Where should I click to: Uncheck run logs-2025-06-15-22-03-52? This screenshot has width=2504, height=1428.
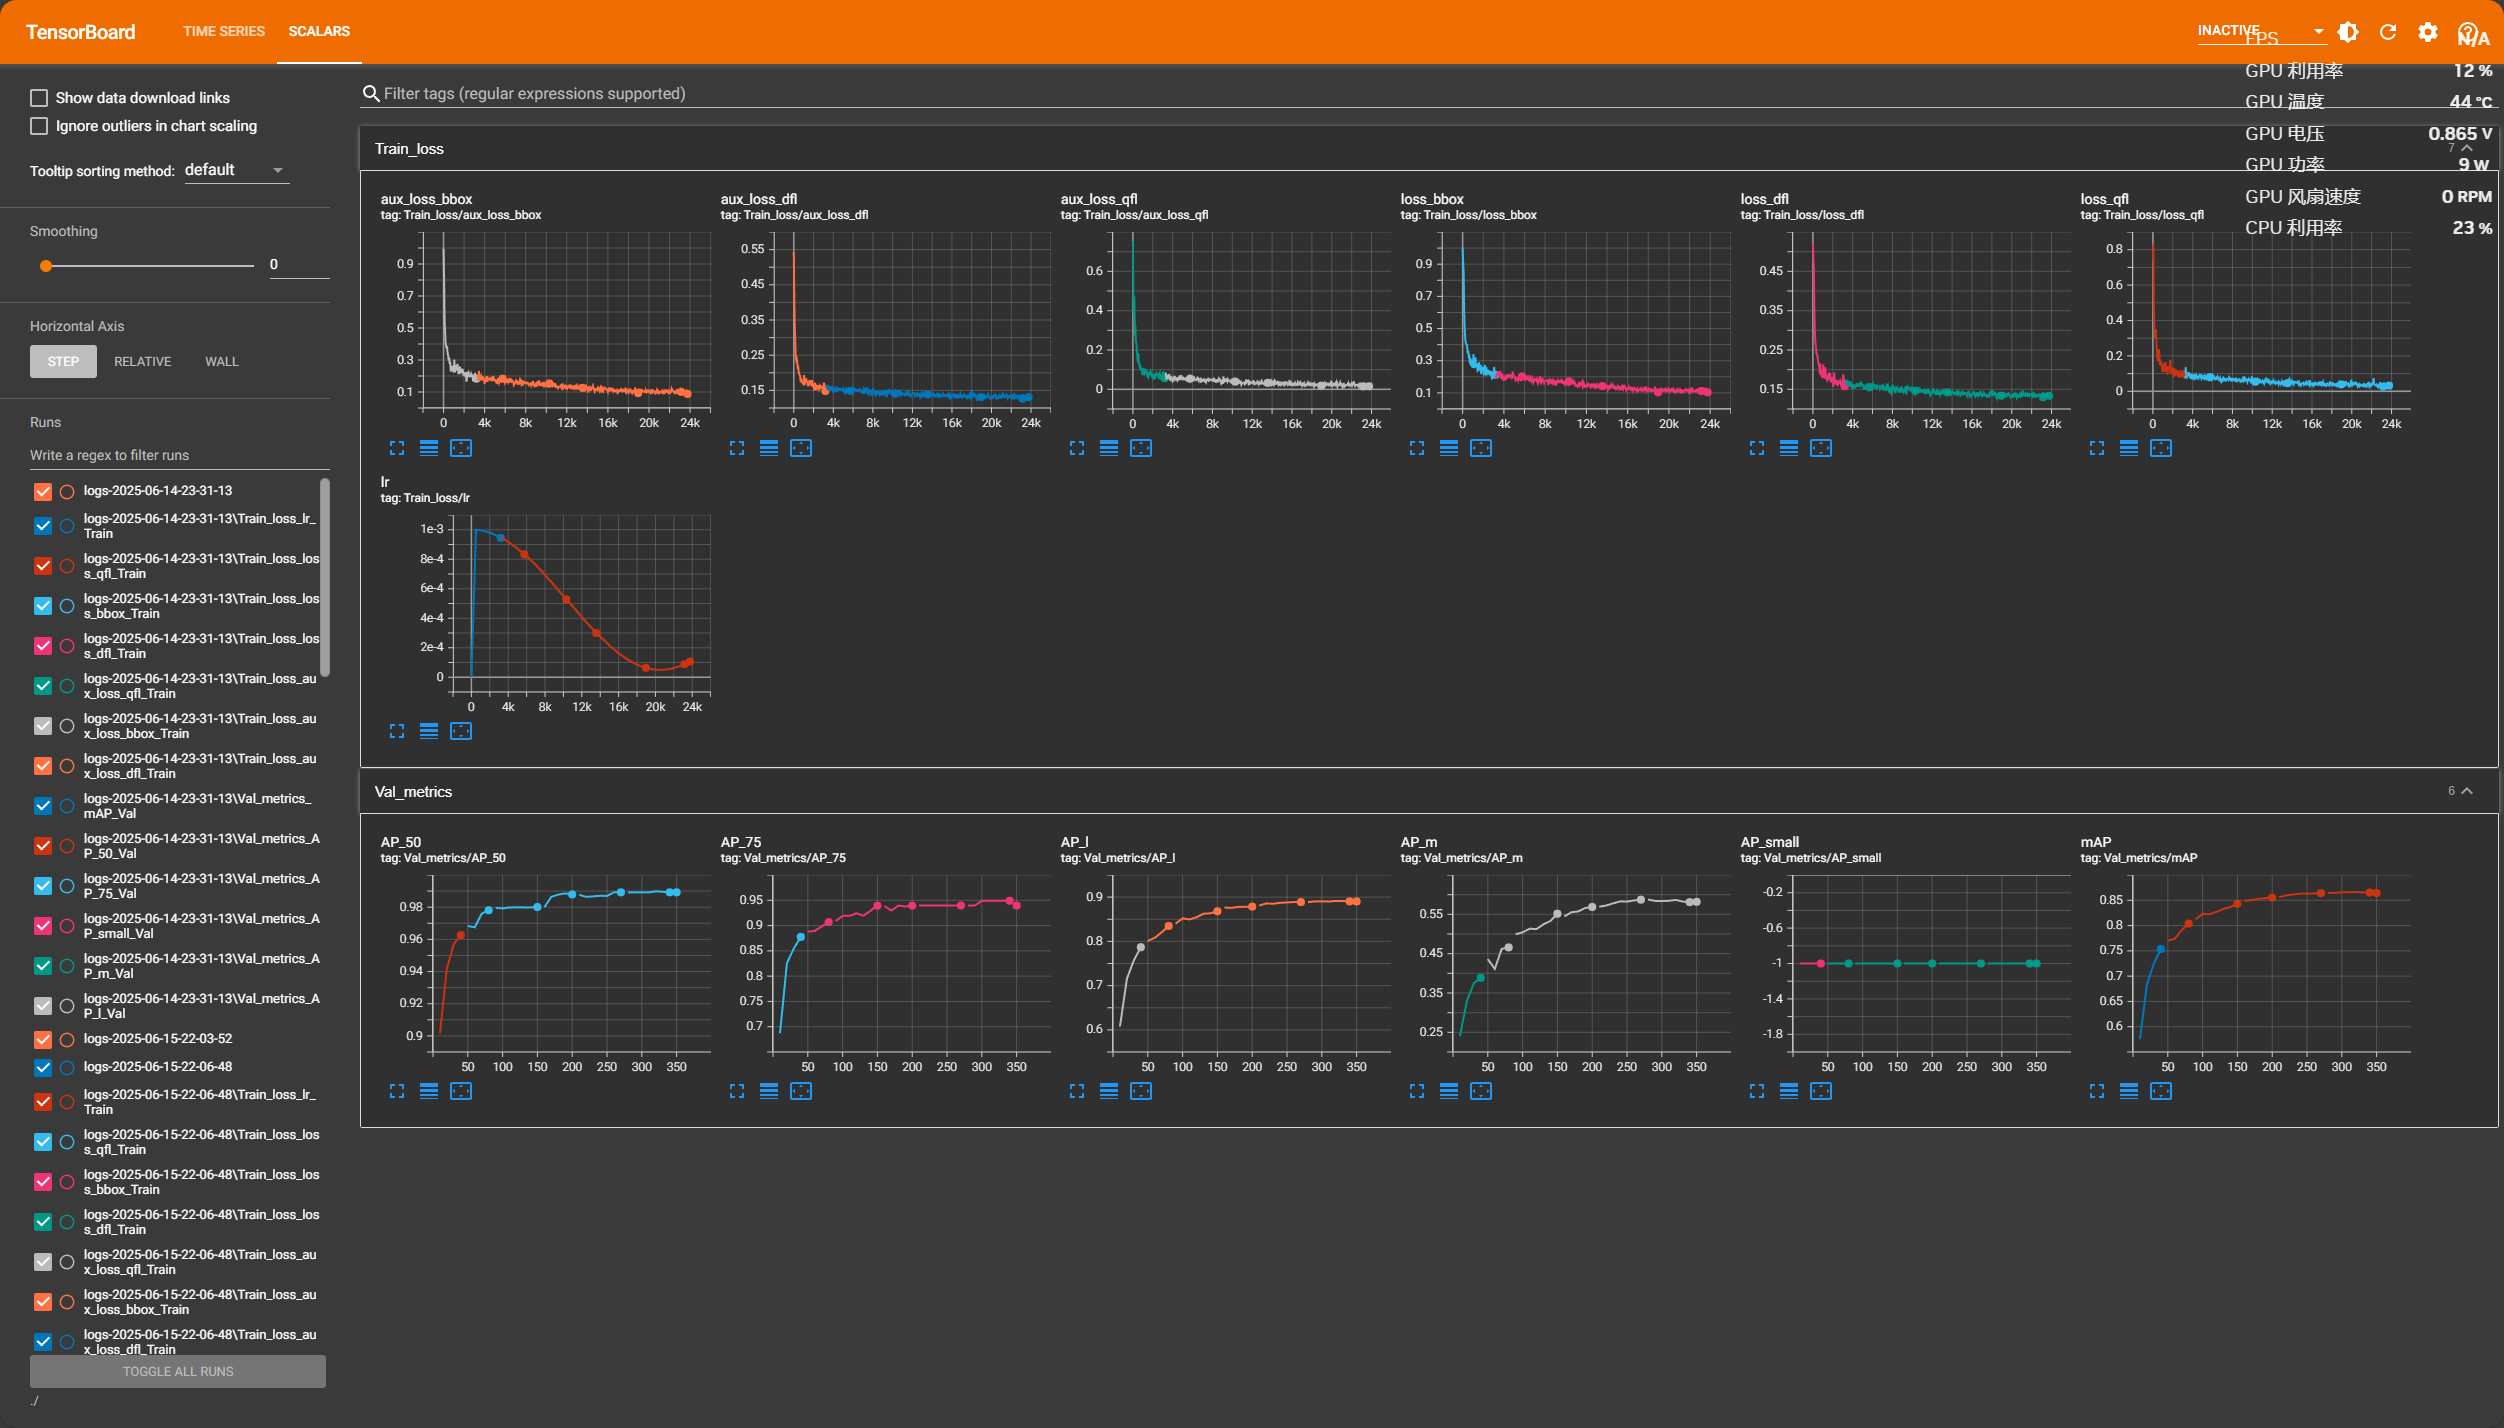(43, 1039)
